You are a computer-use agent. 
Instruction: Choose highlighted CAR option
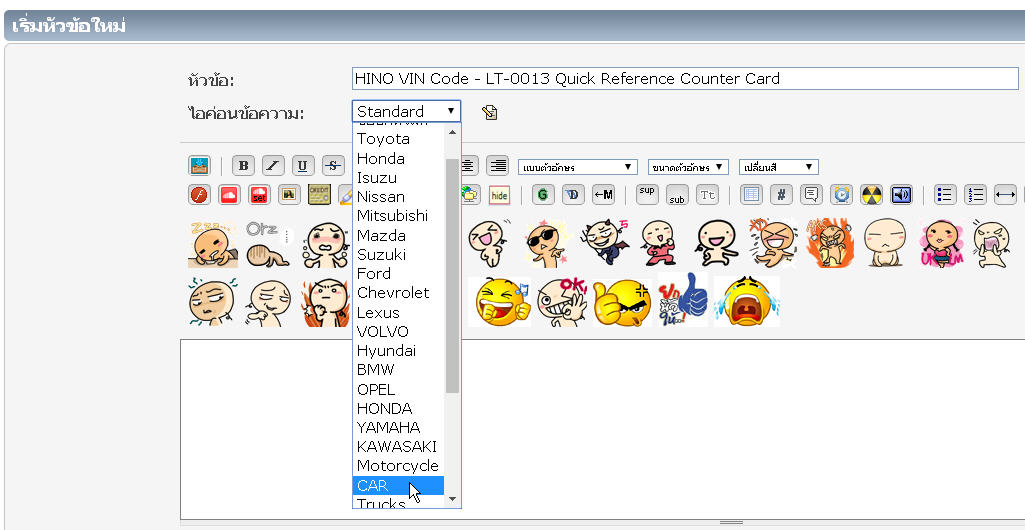(x=399, y=486)
